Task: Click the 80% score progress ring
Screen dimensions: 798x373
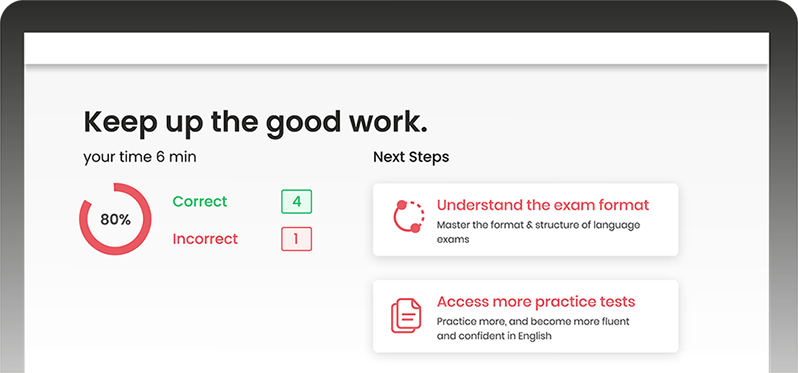Action: coord(115,219)
